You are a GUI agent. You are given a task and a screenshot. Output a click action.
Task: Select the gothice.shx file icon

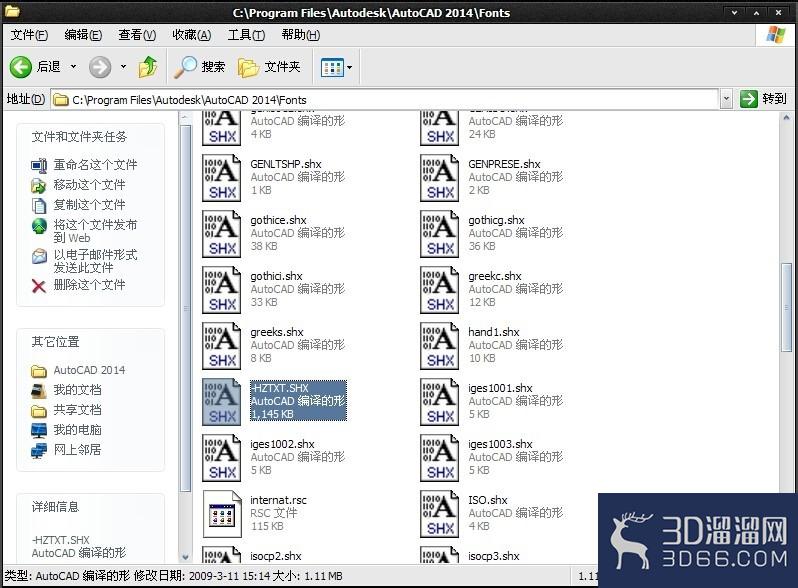(x=221, y=234)
